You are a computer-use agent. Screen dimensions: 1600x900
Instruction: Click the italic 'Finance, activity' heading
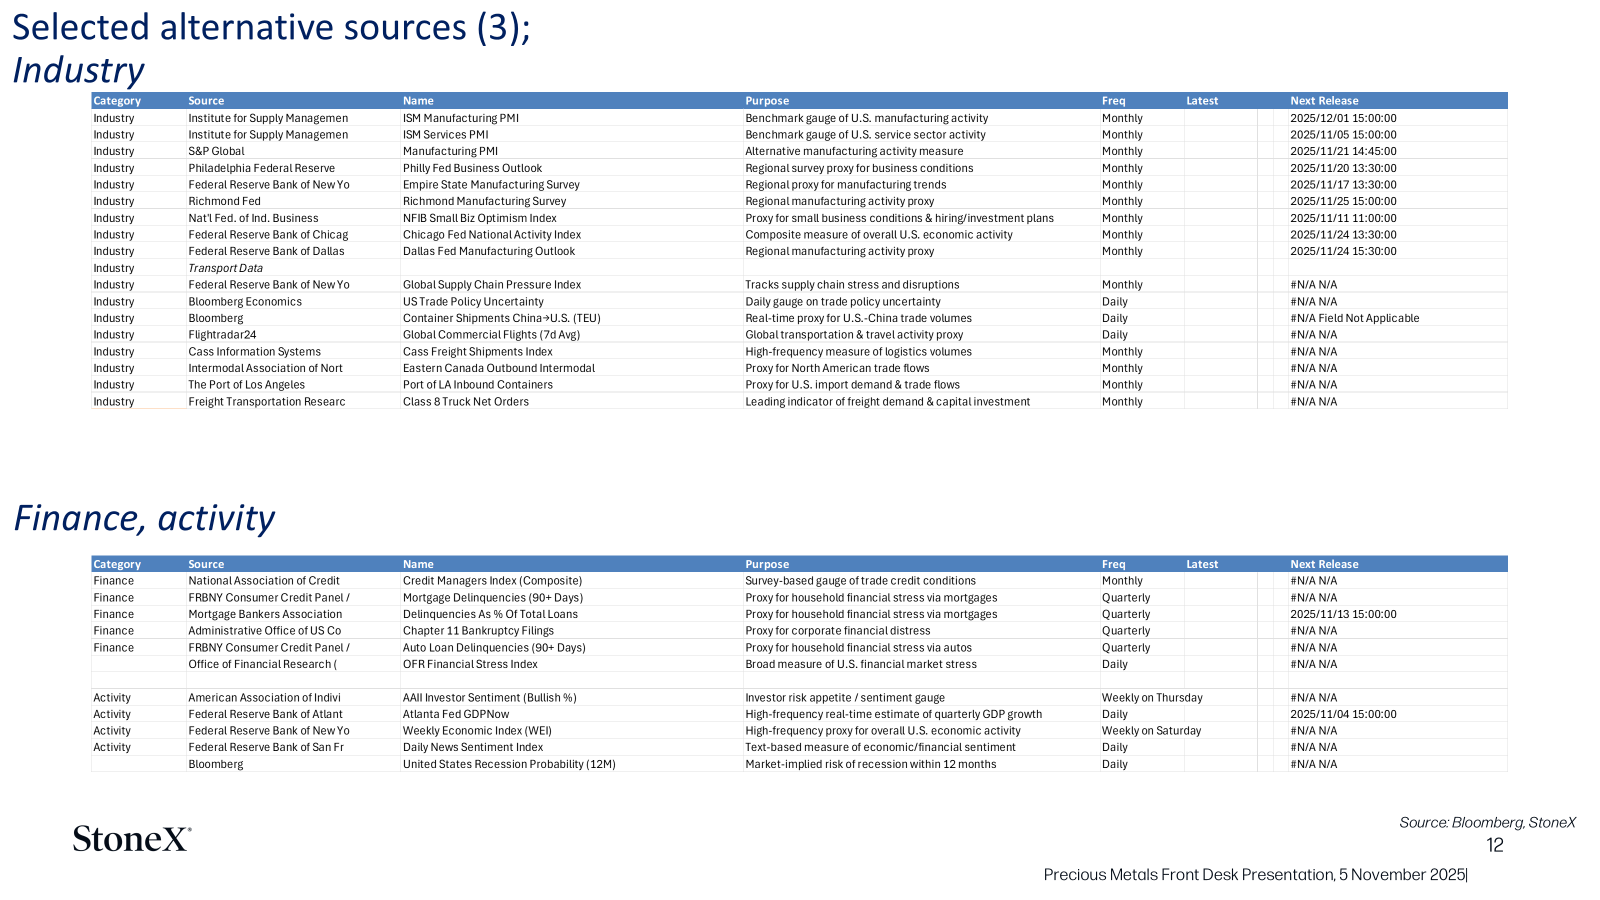pyautogui.click(x=144, y=518)
